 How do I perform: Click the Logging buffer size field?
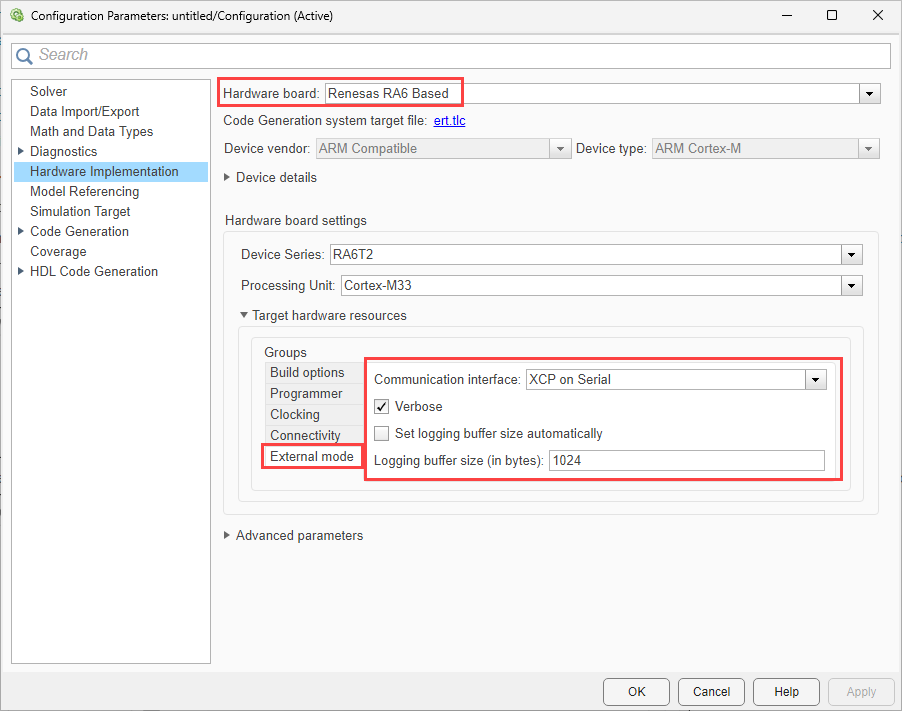686,461
